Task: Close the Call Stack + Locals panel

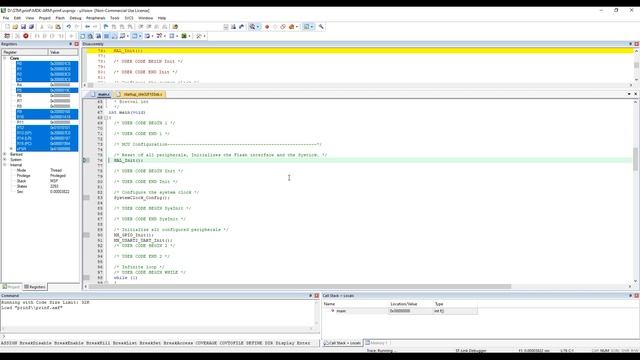Action: coord(636,296)
